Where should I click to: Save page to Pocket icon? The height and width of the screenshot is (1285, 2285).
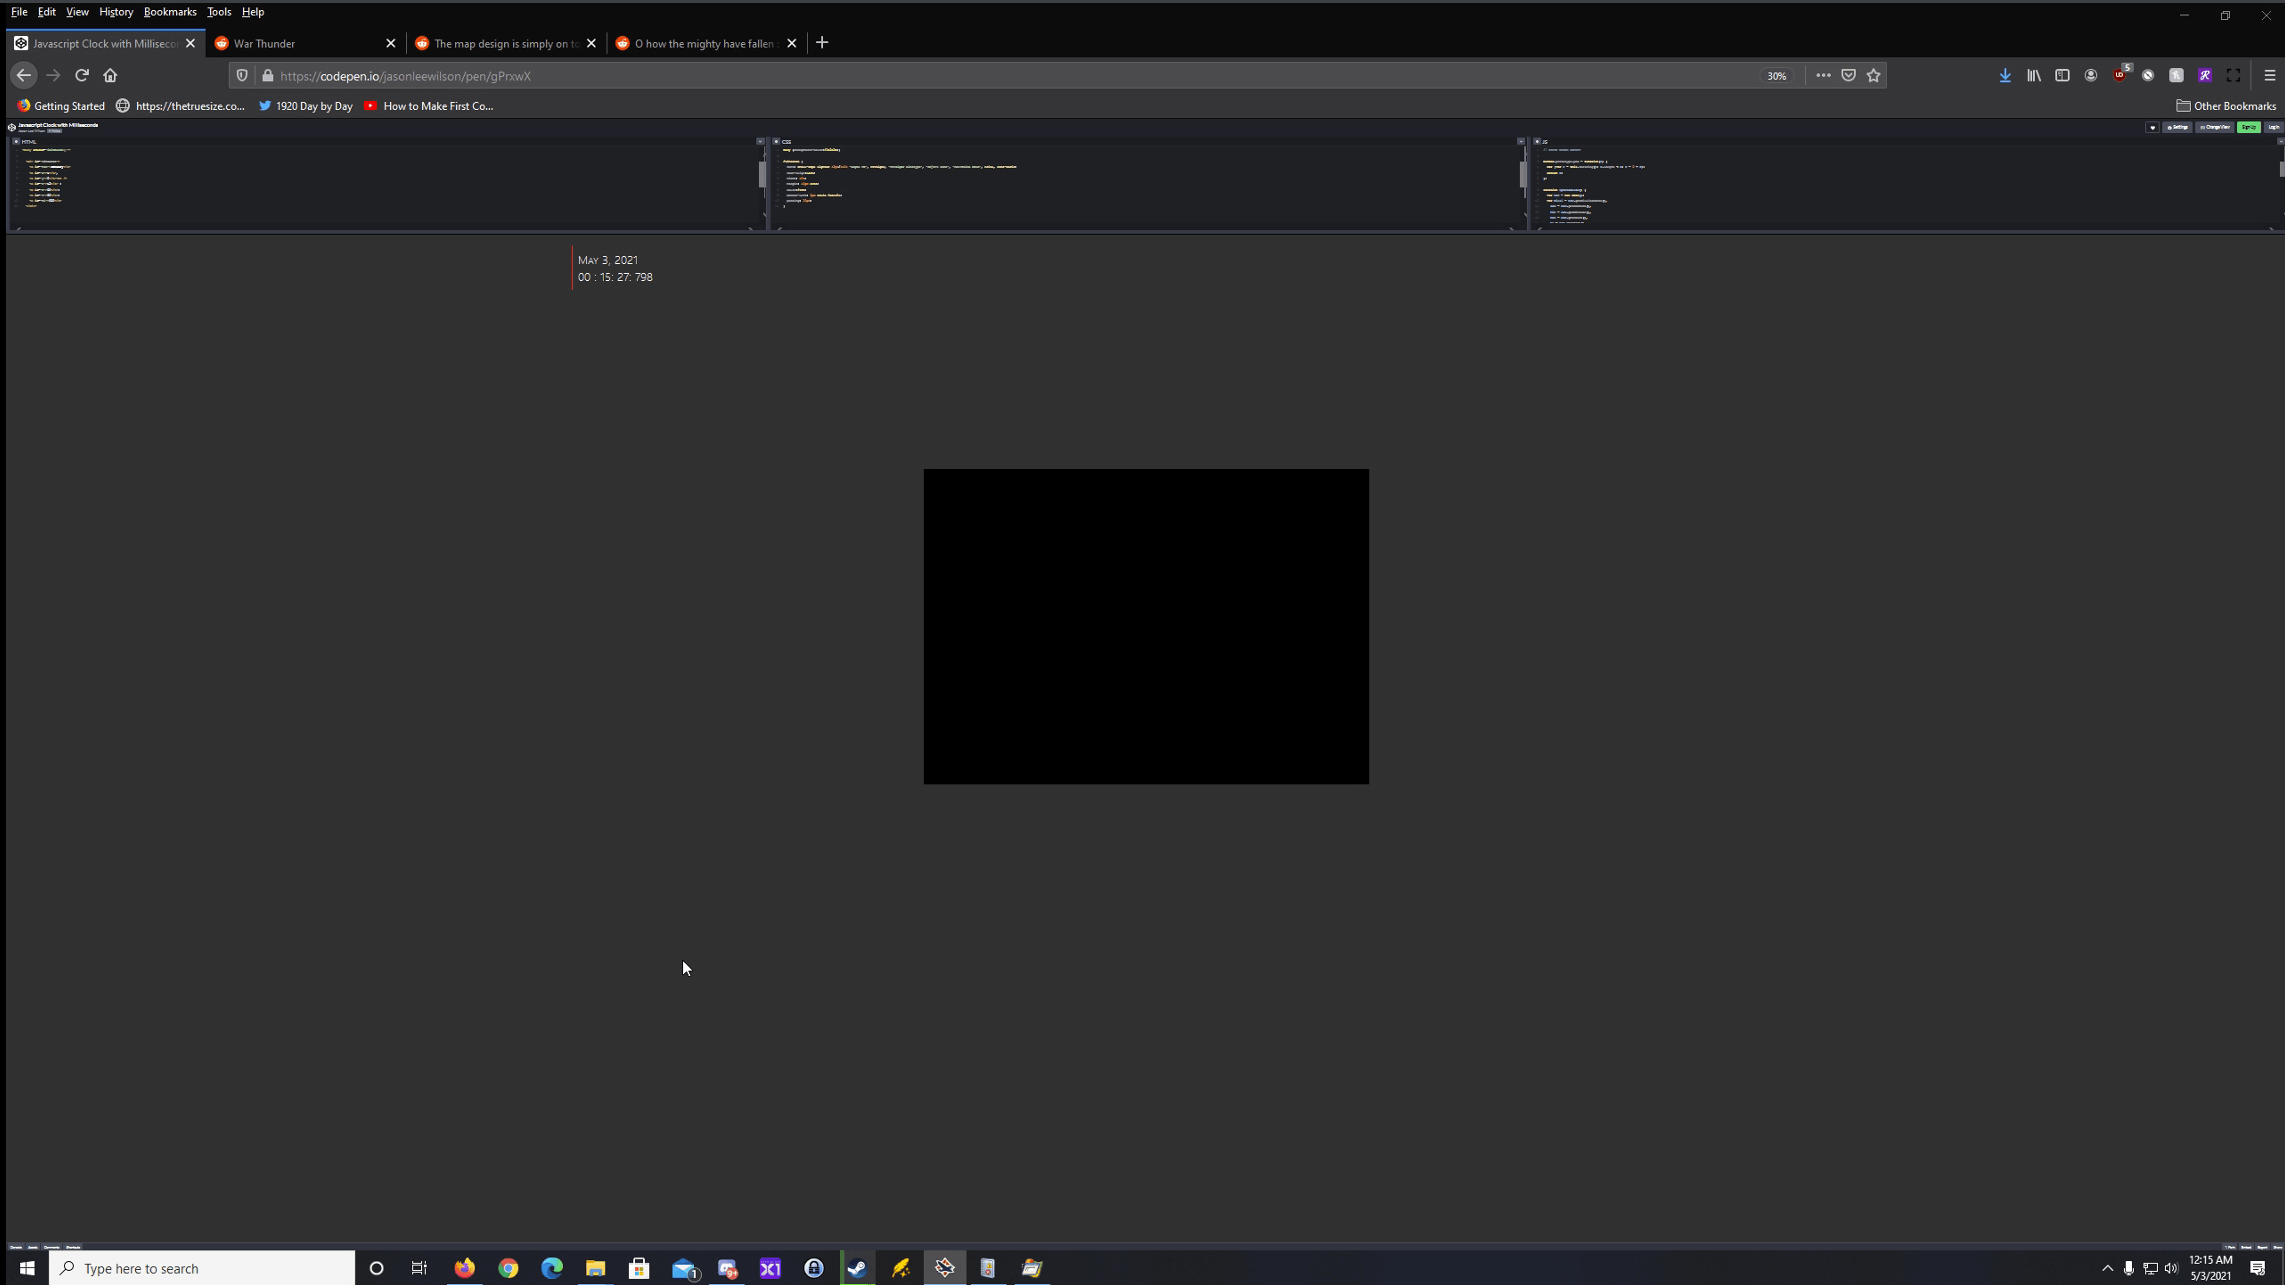1848,76
